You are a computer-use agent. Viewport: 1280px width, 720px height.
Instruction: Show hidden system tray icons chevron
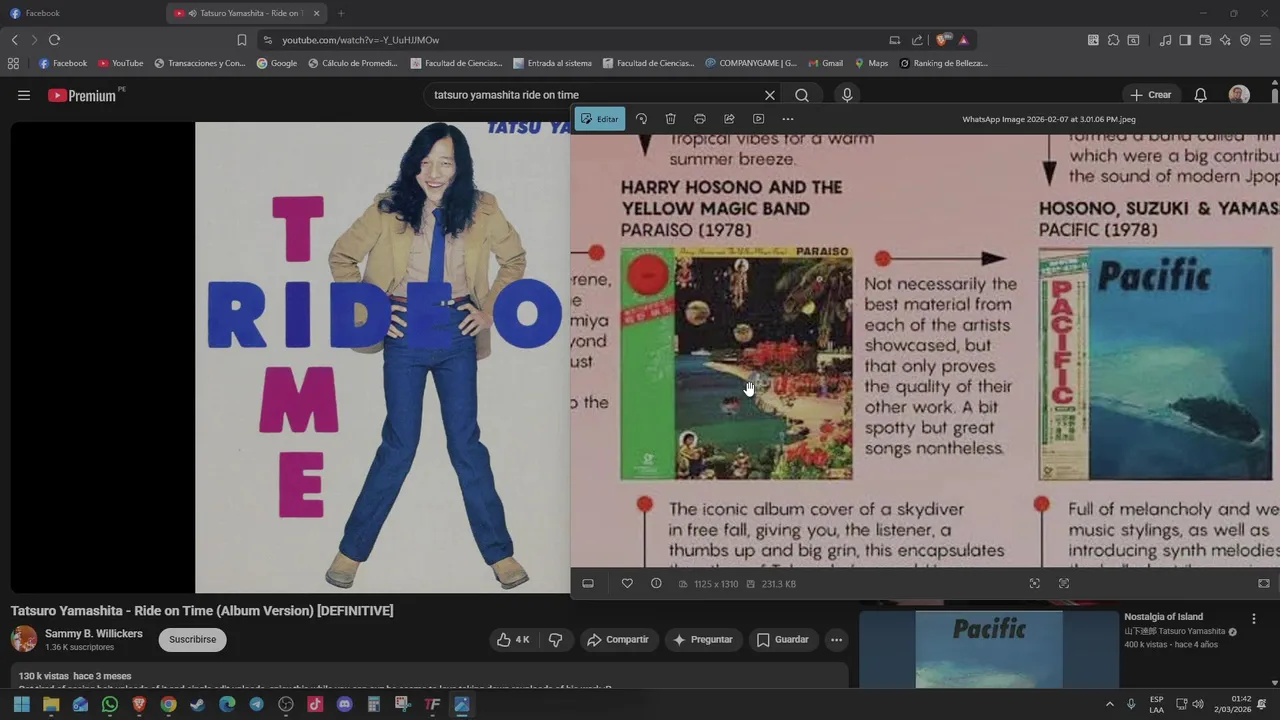pos(1109,704)
